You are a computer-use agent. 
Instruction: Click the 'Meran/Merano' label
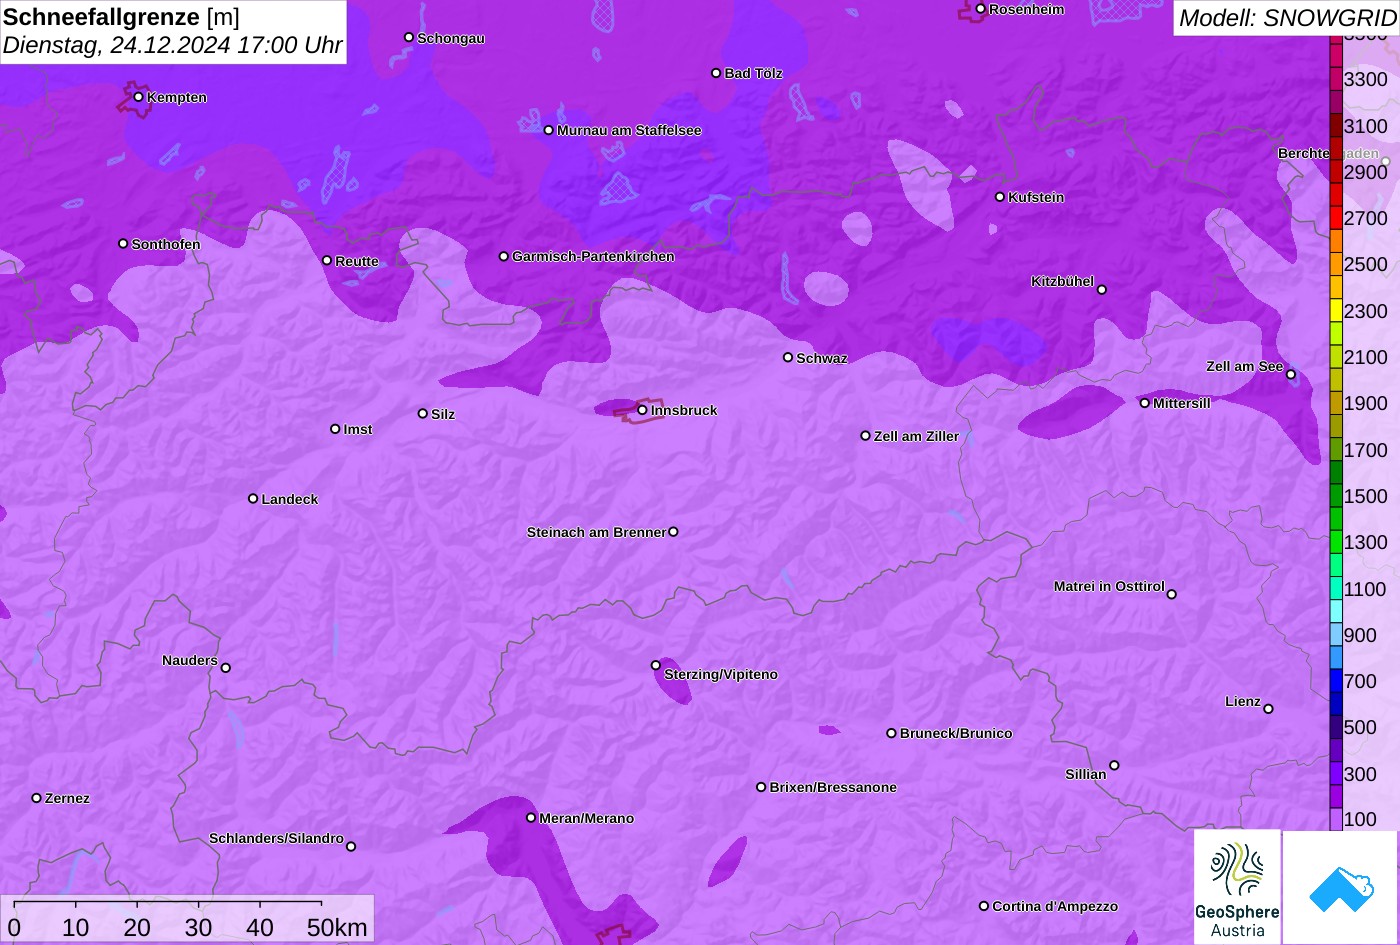(x=587, y=818)
